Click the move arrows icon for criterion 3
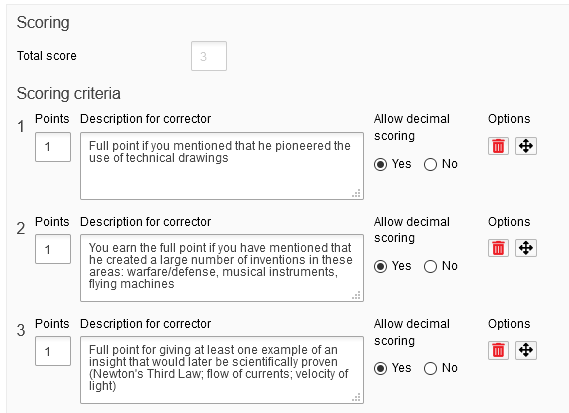This screenshot has height=413, width=569. 526,351
